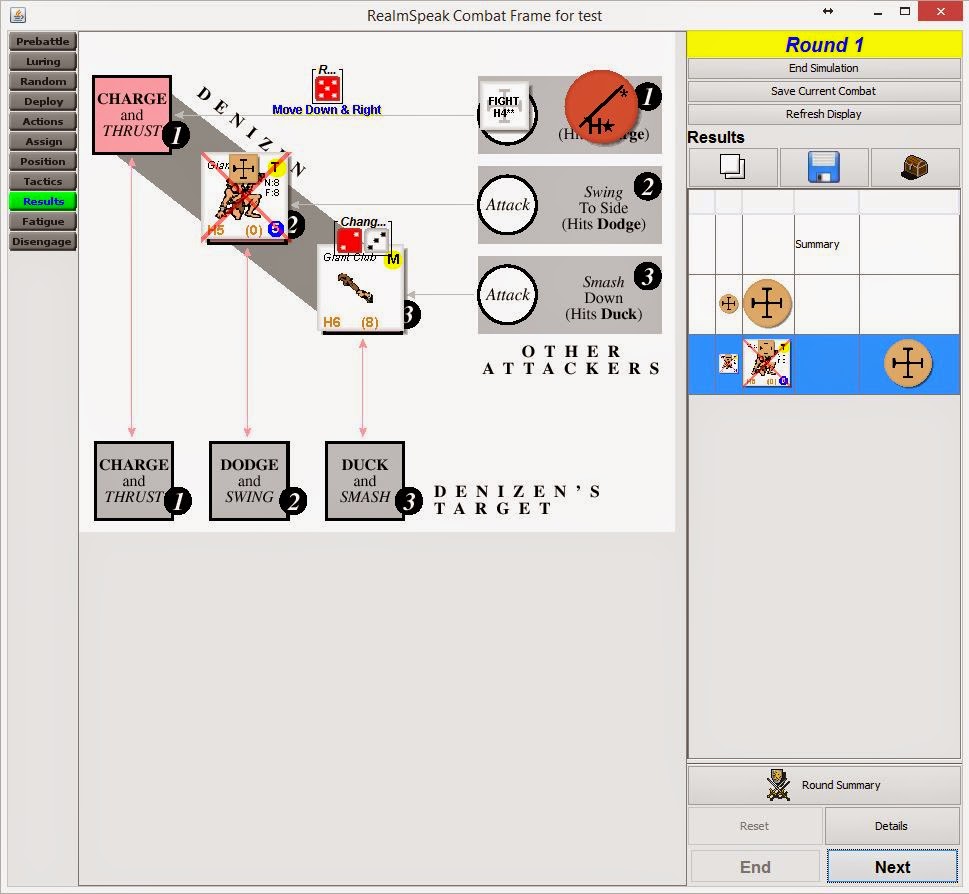The image size is (969, 894).
Task: Click the greyed Reset button
Action: (x=755, y=826)
